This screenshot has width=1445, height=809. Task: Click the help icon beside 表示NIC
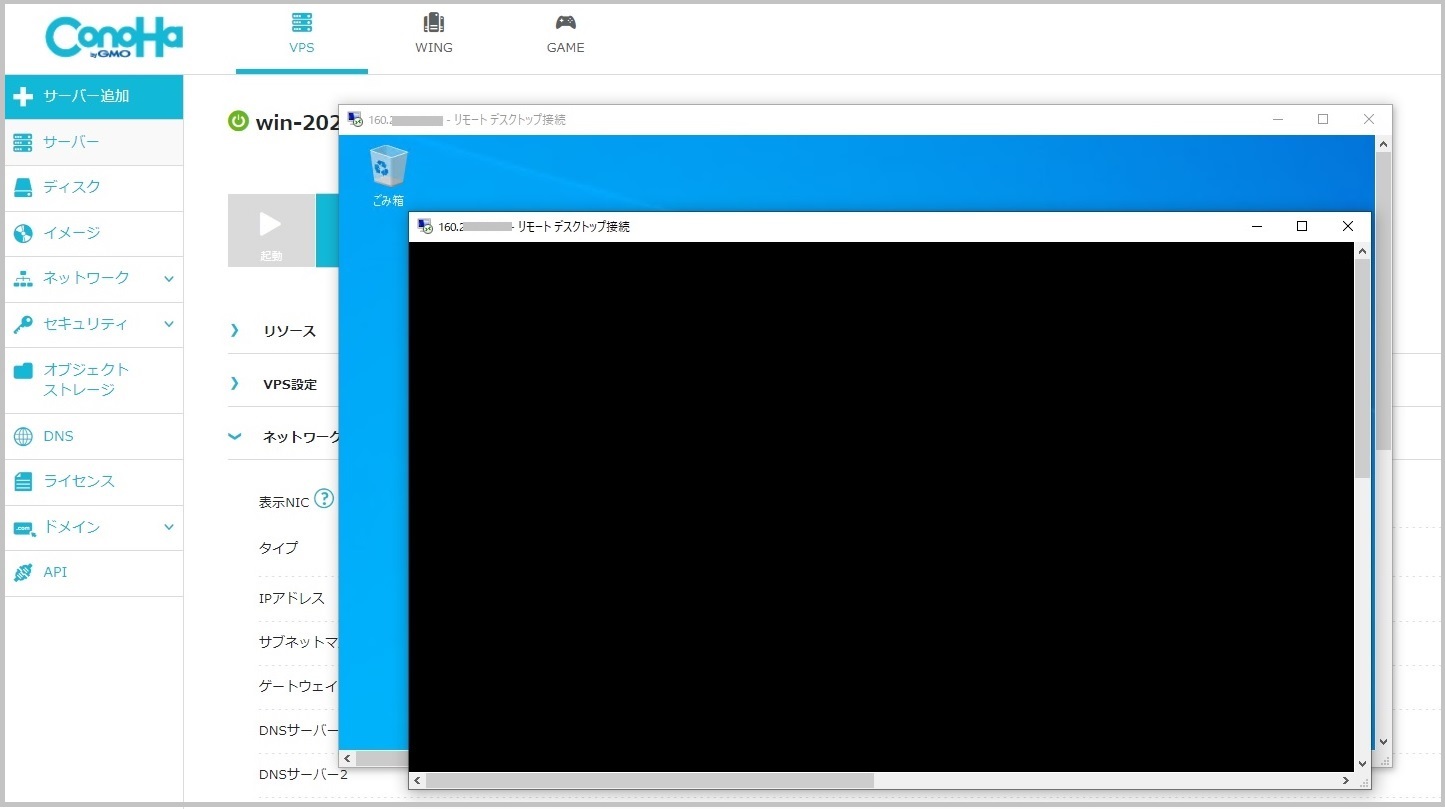[324, 498]
